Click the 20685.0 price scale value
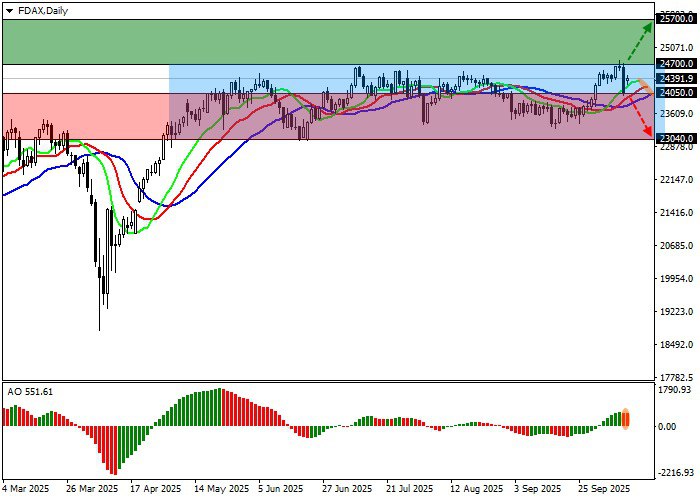 (676, 246)
